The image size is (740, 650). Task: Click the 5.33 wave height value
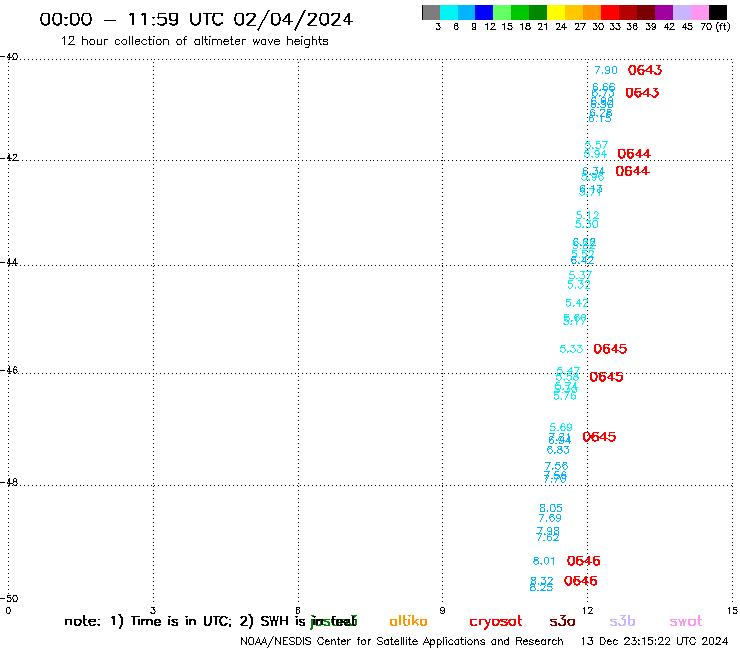tap(571, 349)
